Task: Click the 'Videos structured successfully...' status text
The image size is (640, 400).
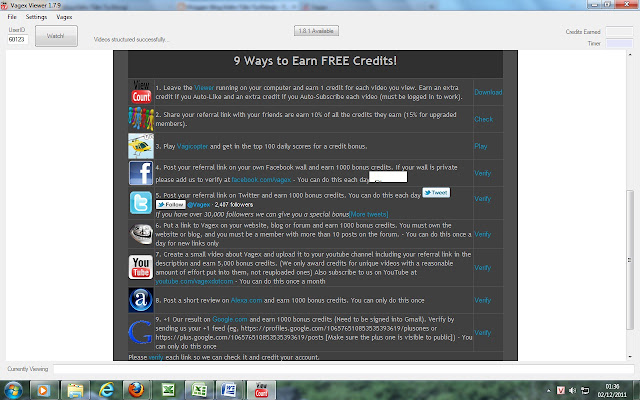Action: point(131,39)
